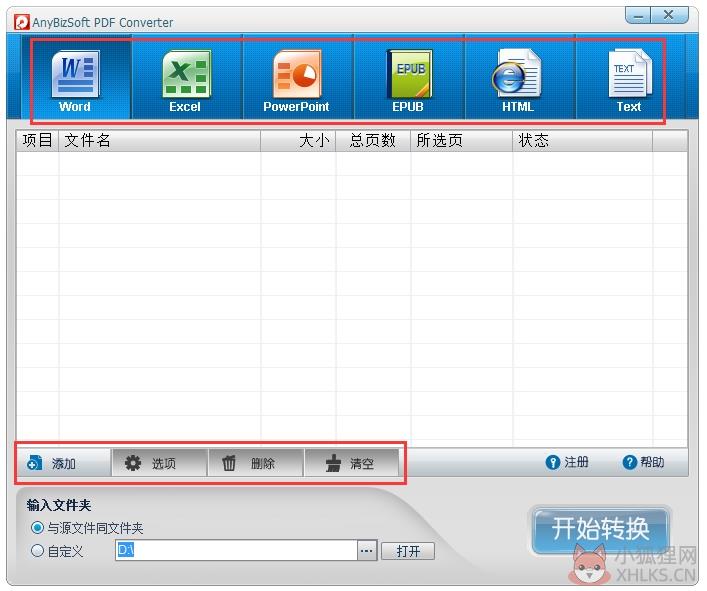Click the 总页数 column header
Screen dimensions: 707x591
click(373, 141)
